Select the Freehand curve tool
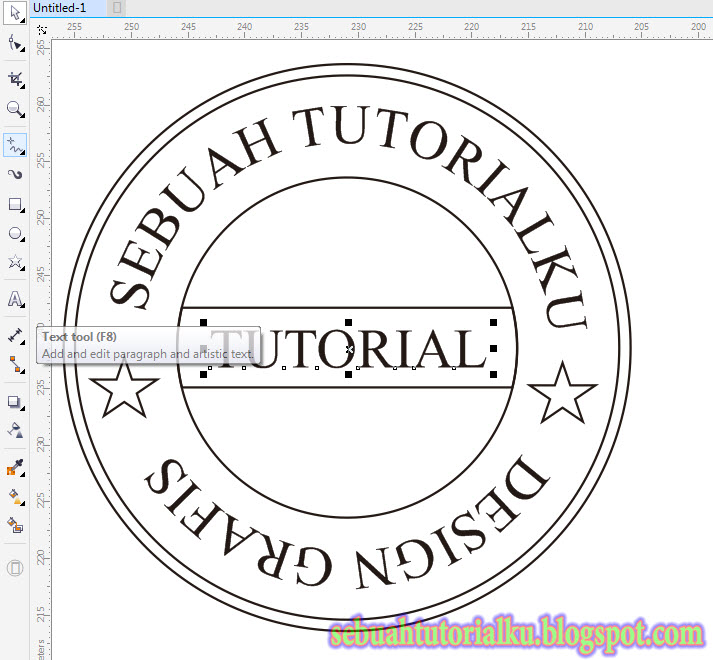This screenshot has width=713, height=660. click(x=15, y=145)
